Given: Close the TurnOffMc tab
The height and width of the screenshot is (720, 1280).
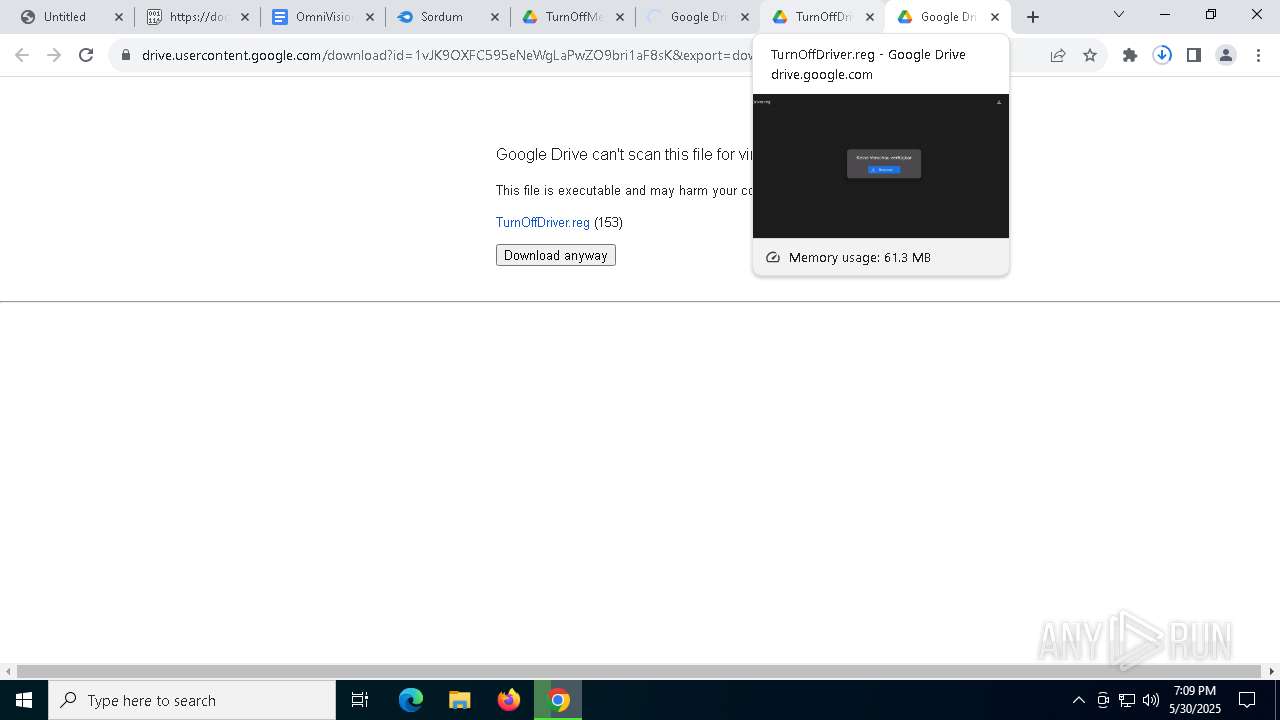Looking at the screenshot, I should pyautogui.click(x=620, y=17).
